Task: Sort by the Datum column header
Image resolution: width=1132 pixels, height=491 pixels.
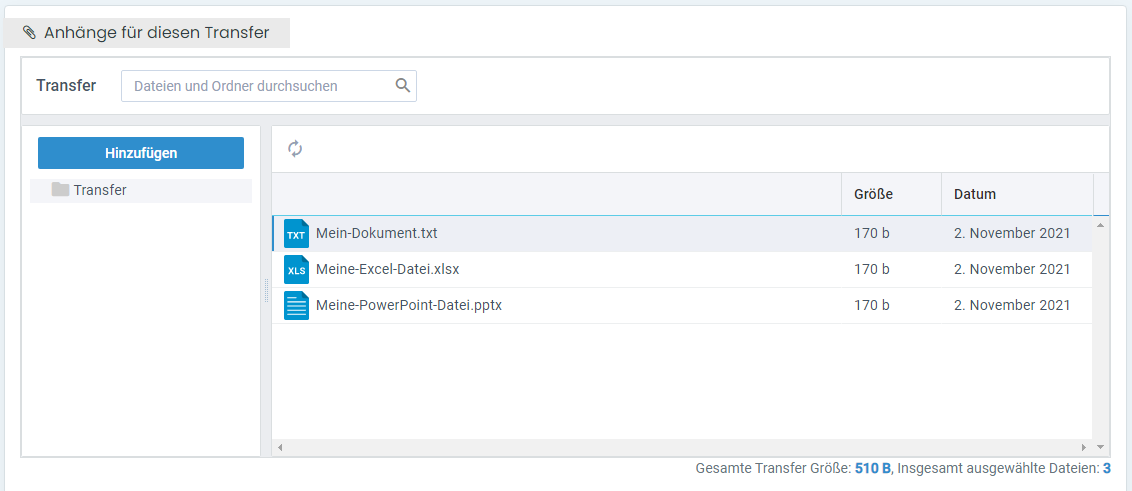Action: point(975,194)
